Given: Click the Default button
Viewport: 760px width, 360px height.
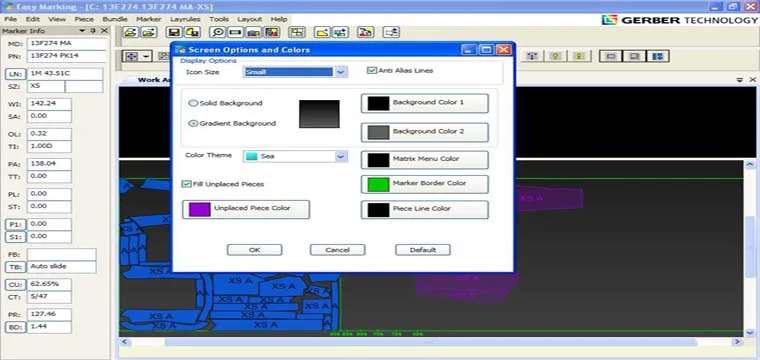Looking at the screenshot, I should tap(423, 250).
